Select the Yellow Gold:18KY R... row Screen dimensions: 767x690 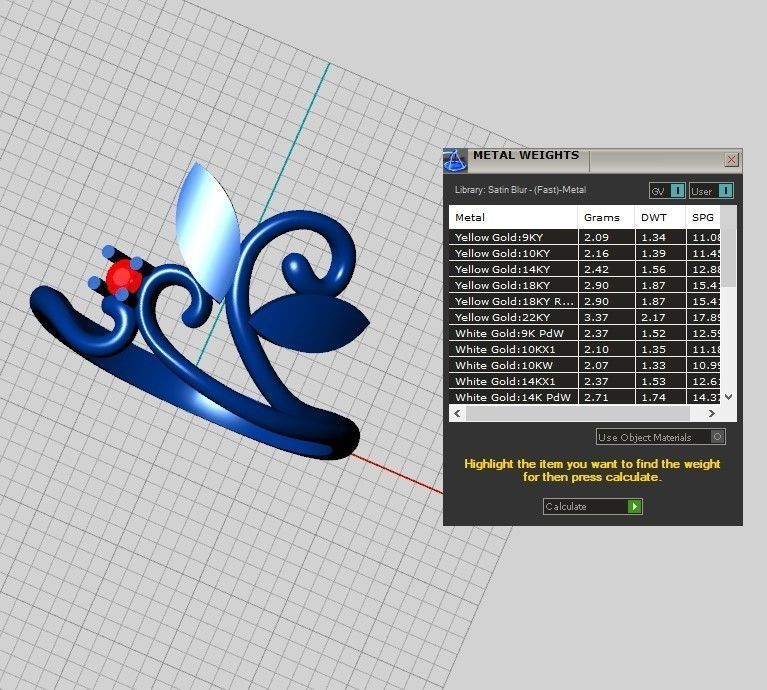(585, 301)
